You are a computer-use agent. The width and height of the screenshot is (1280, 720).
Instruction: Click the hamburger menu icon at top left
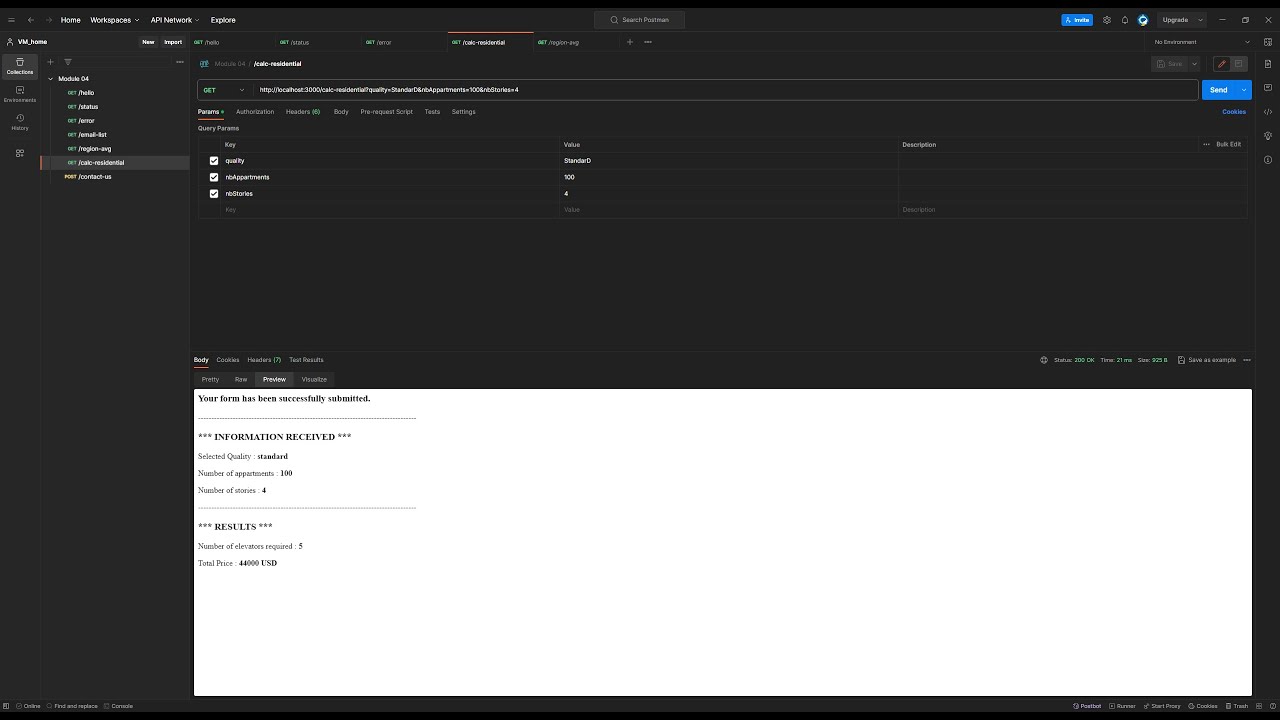(x=11, y=20)
